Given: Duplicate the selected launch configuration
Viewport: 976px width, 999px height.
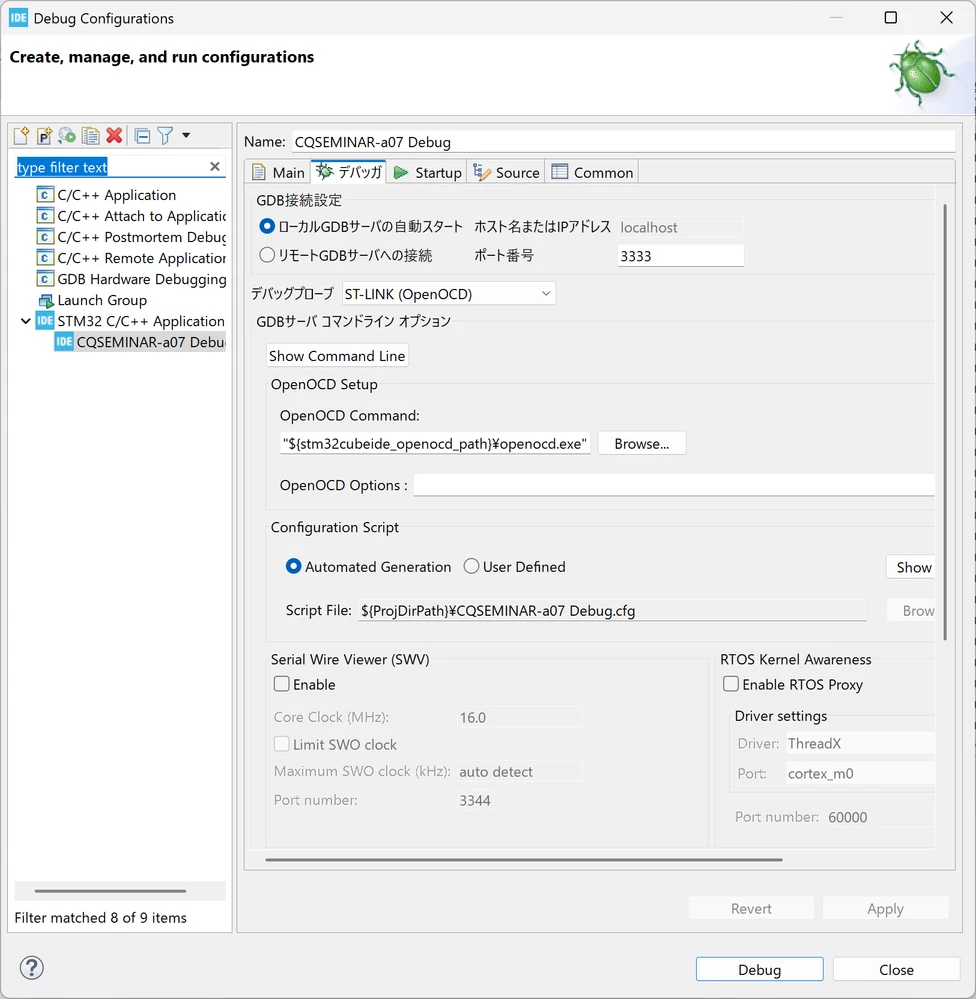Looking at the screenshot, I should click(90, 135).
